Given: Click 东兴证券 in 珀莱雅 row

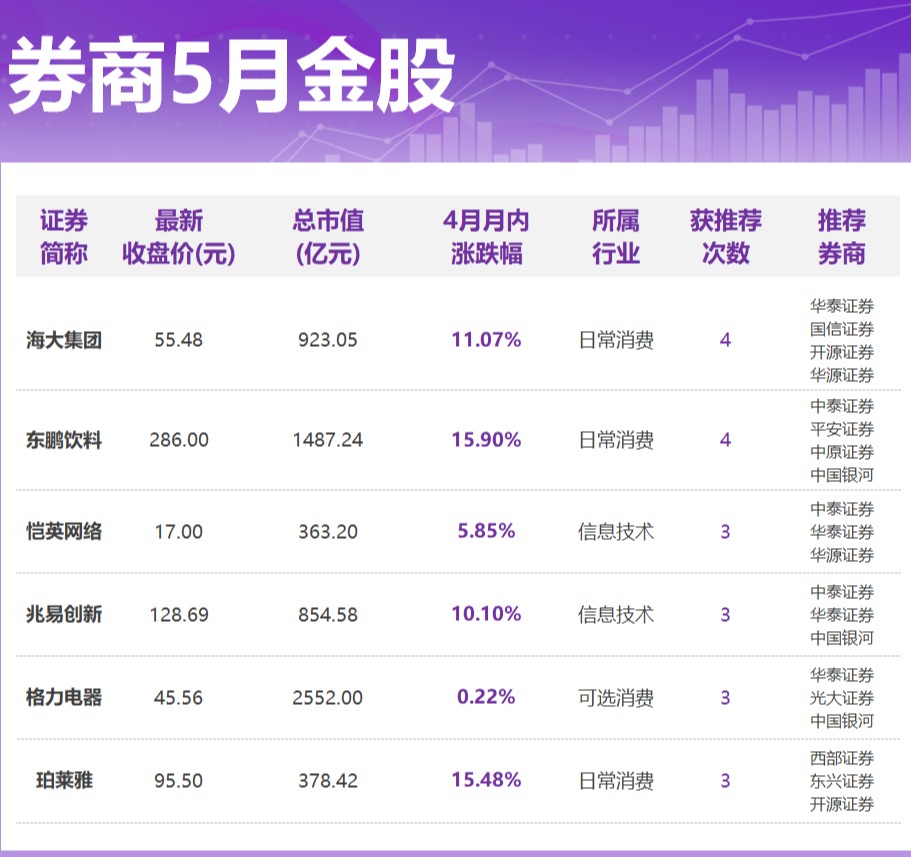Looking at the screenshot, I should (842, 780).
